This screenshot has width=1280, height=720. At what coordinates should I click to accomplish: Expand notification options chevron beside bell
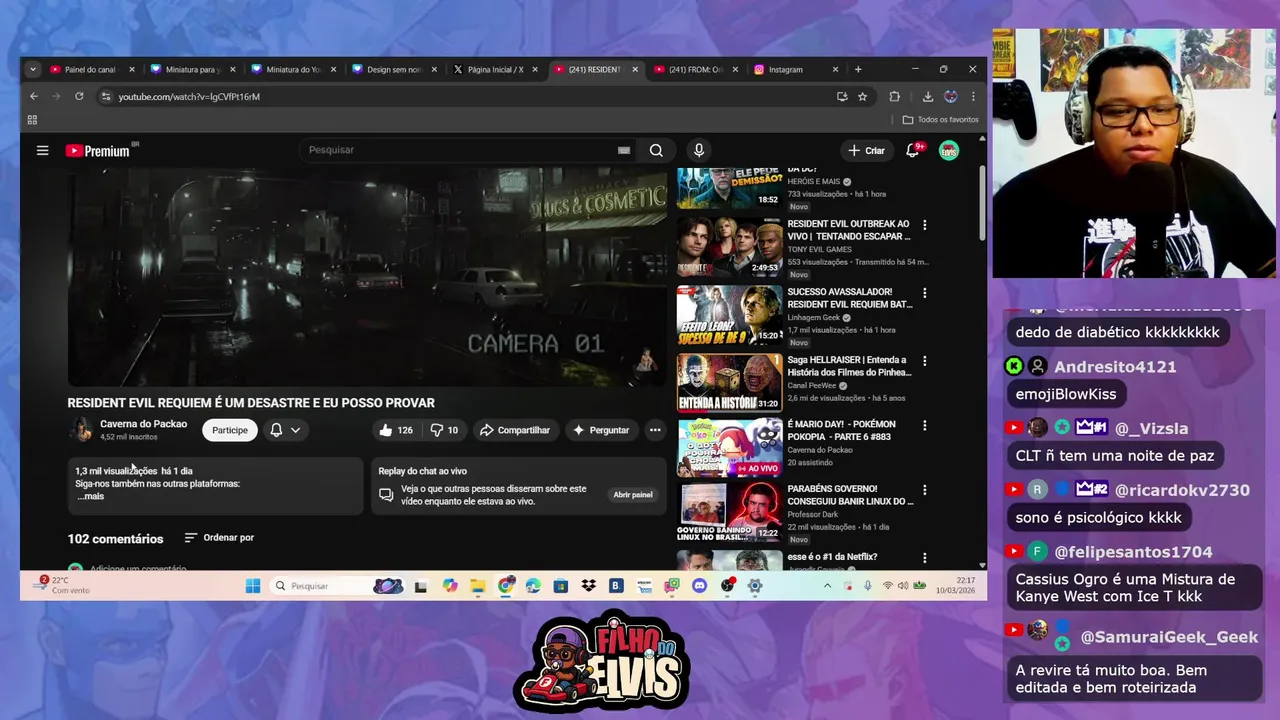point(295,430)
